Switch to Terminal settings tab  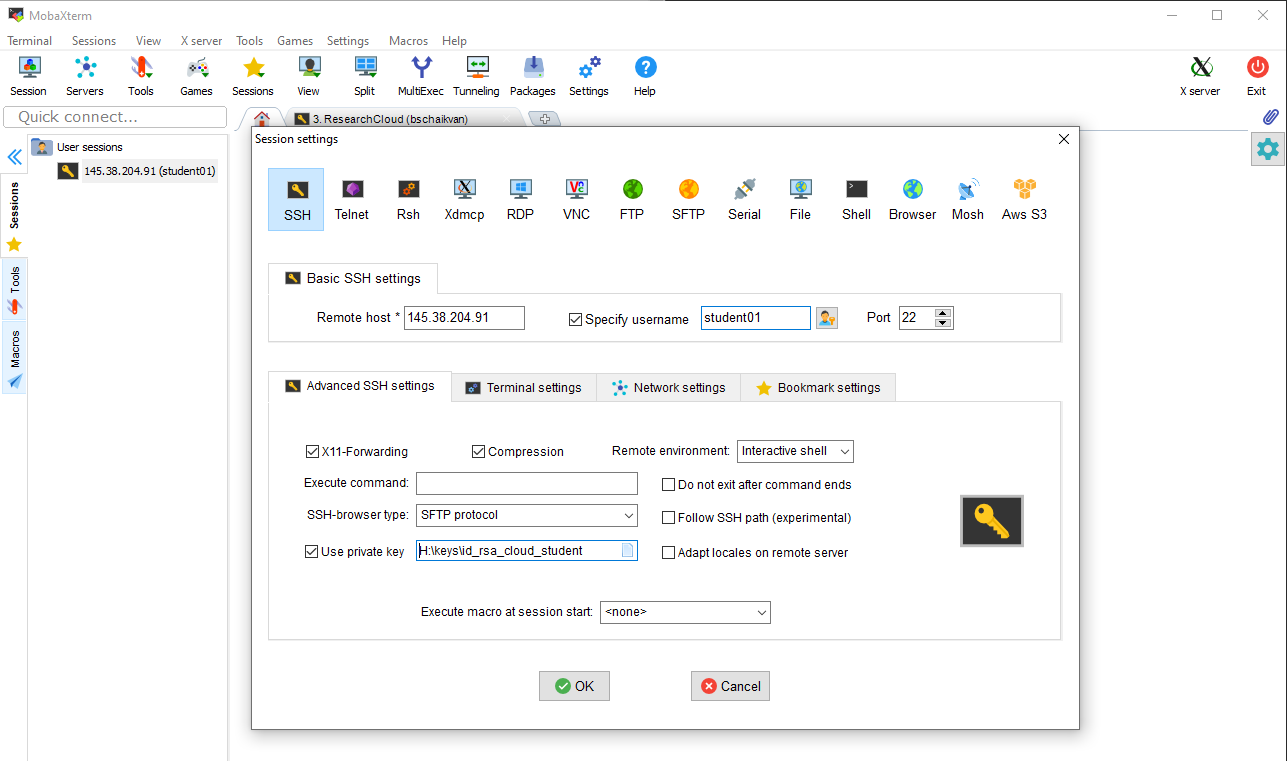tap(524, 388)
